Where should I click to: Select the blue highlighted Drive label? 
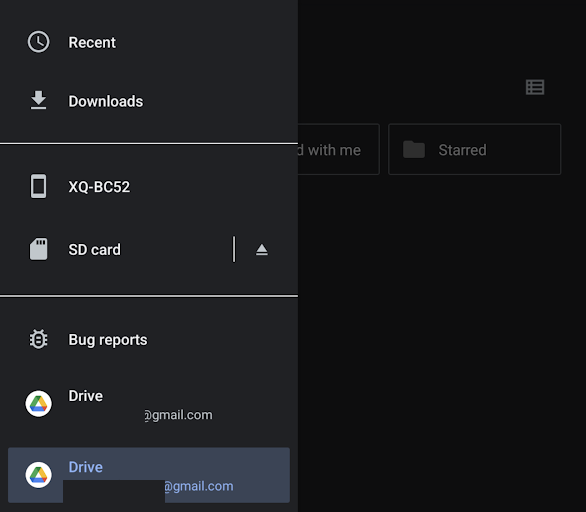pyautogui.click(x=85, y=467)
